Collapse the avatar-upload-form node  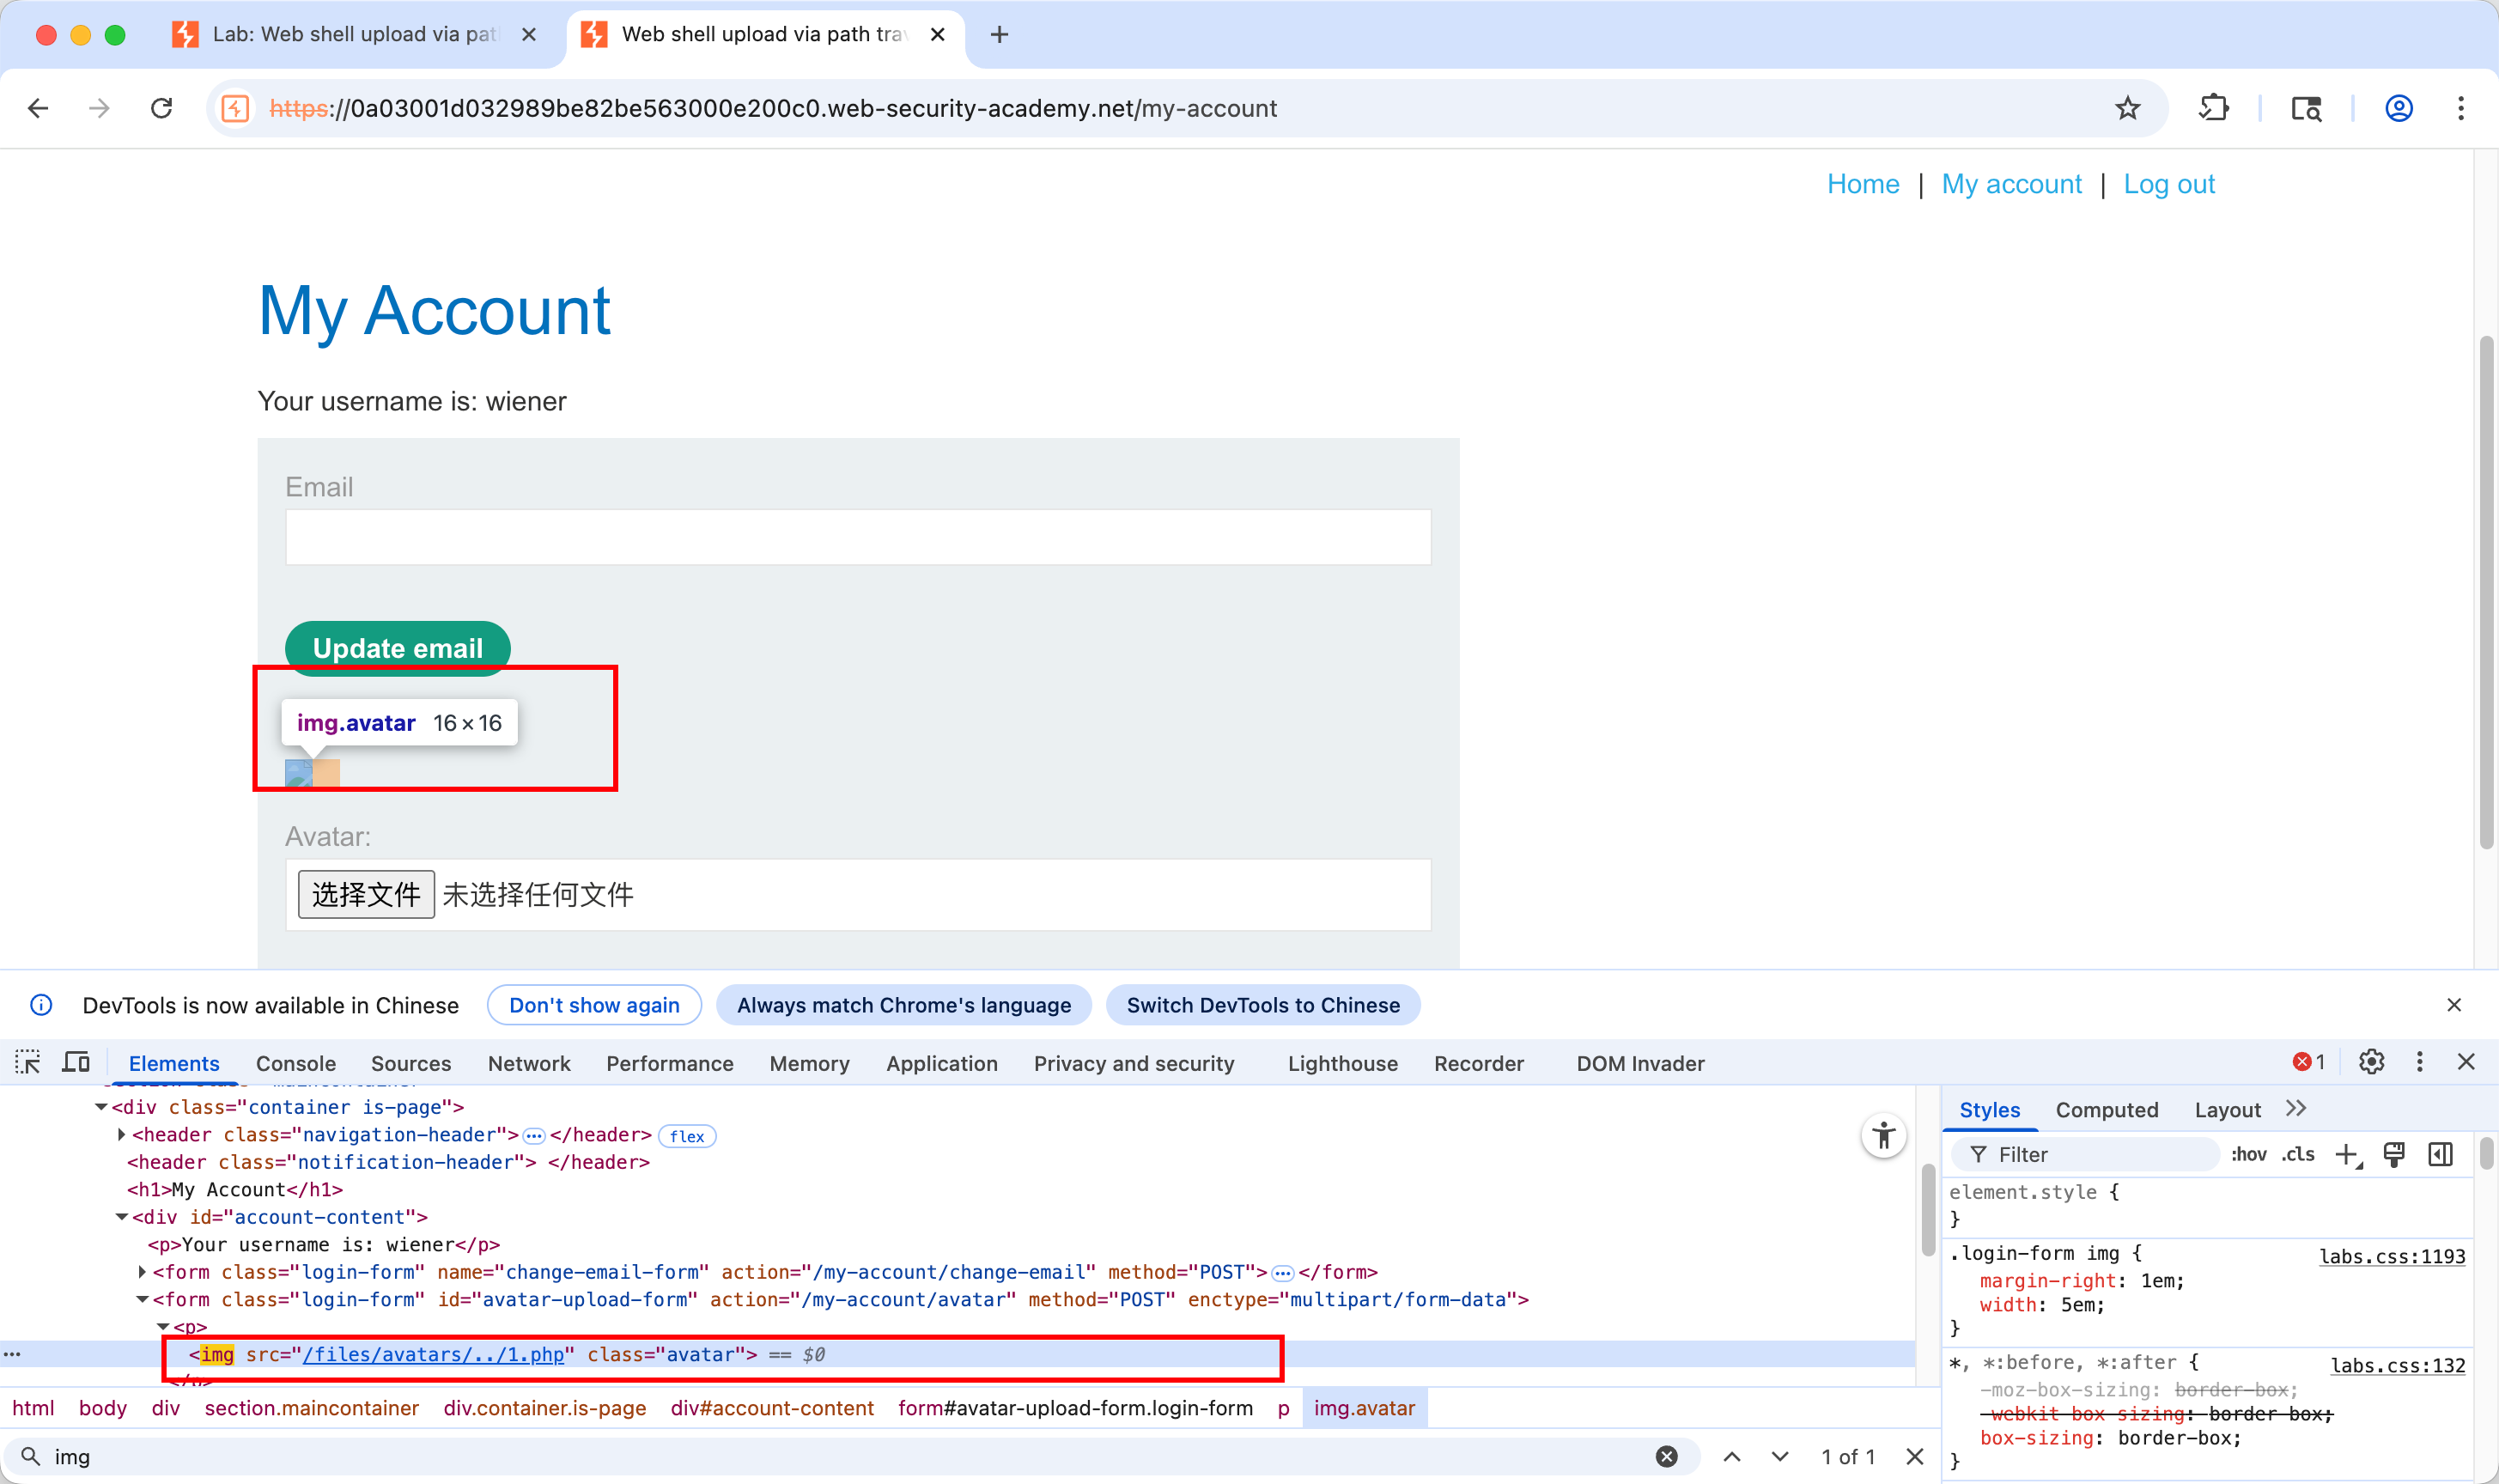point(142,1300)
